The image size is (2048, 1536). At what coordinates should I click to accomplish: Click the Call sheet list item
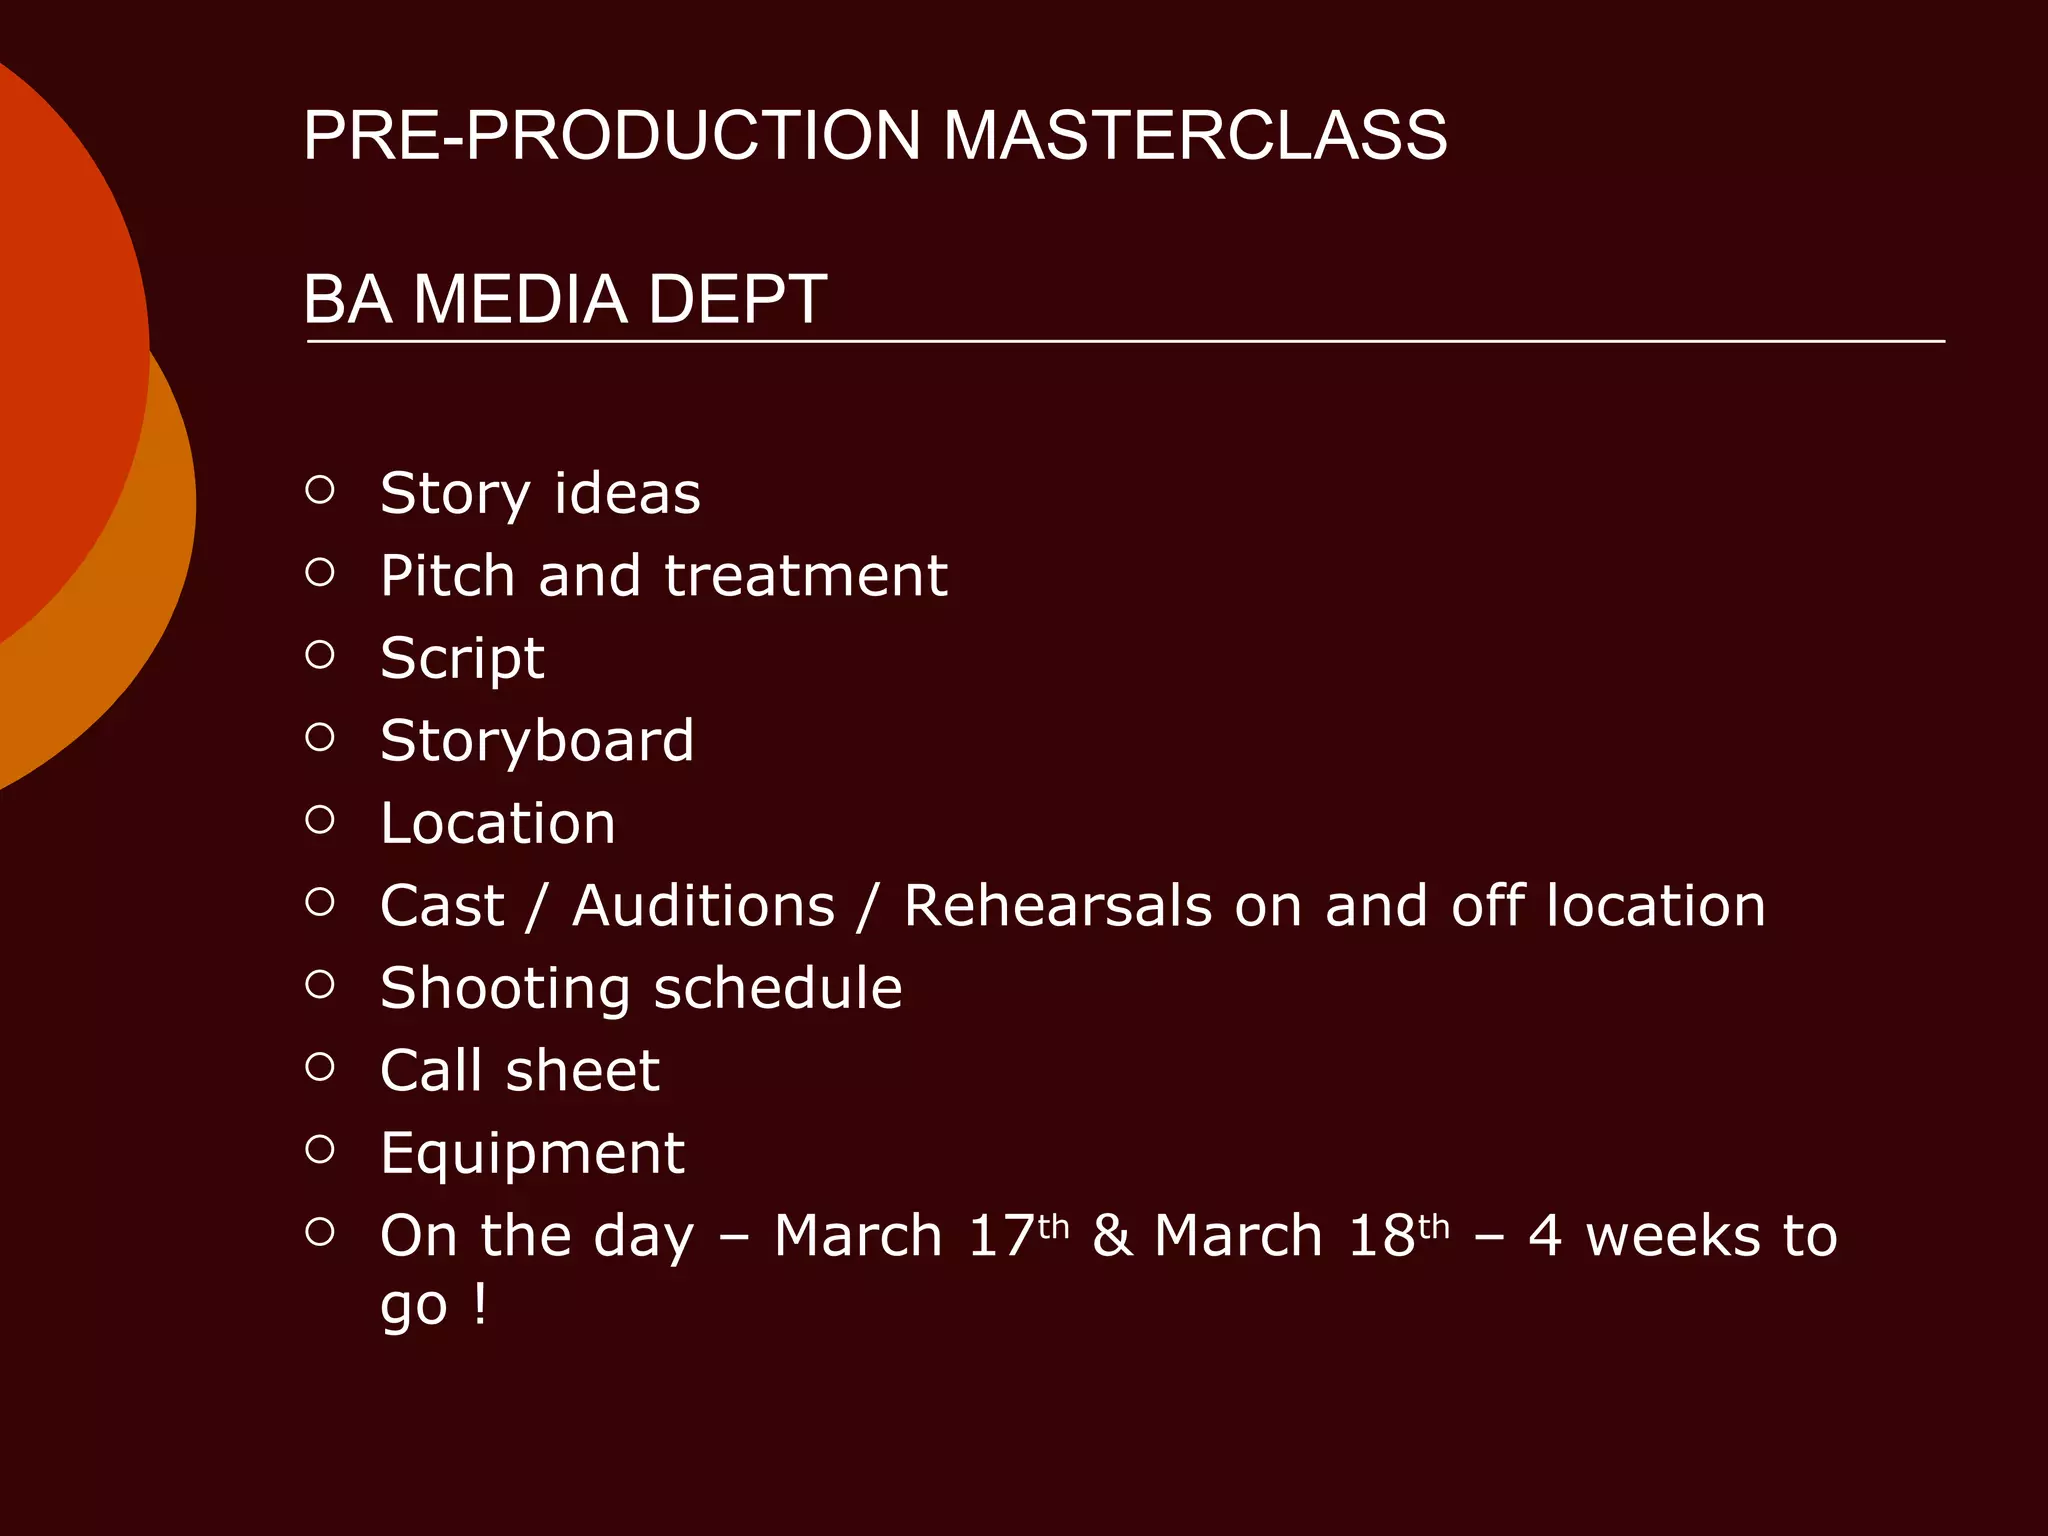[x=520, y=1071]
